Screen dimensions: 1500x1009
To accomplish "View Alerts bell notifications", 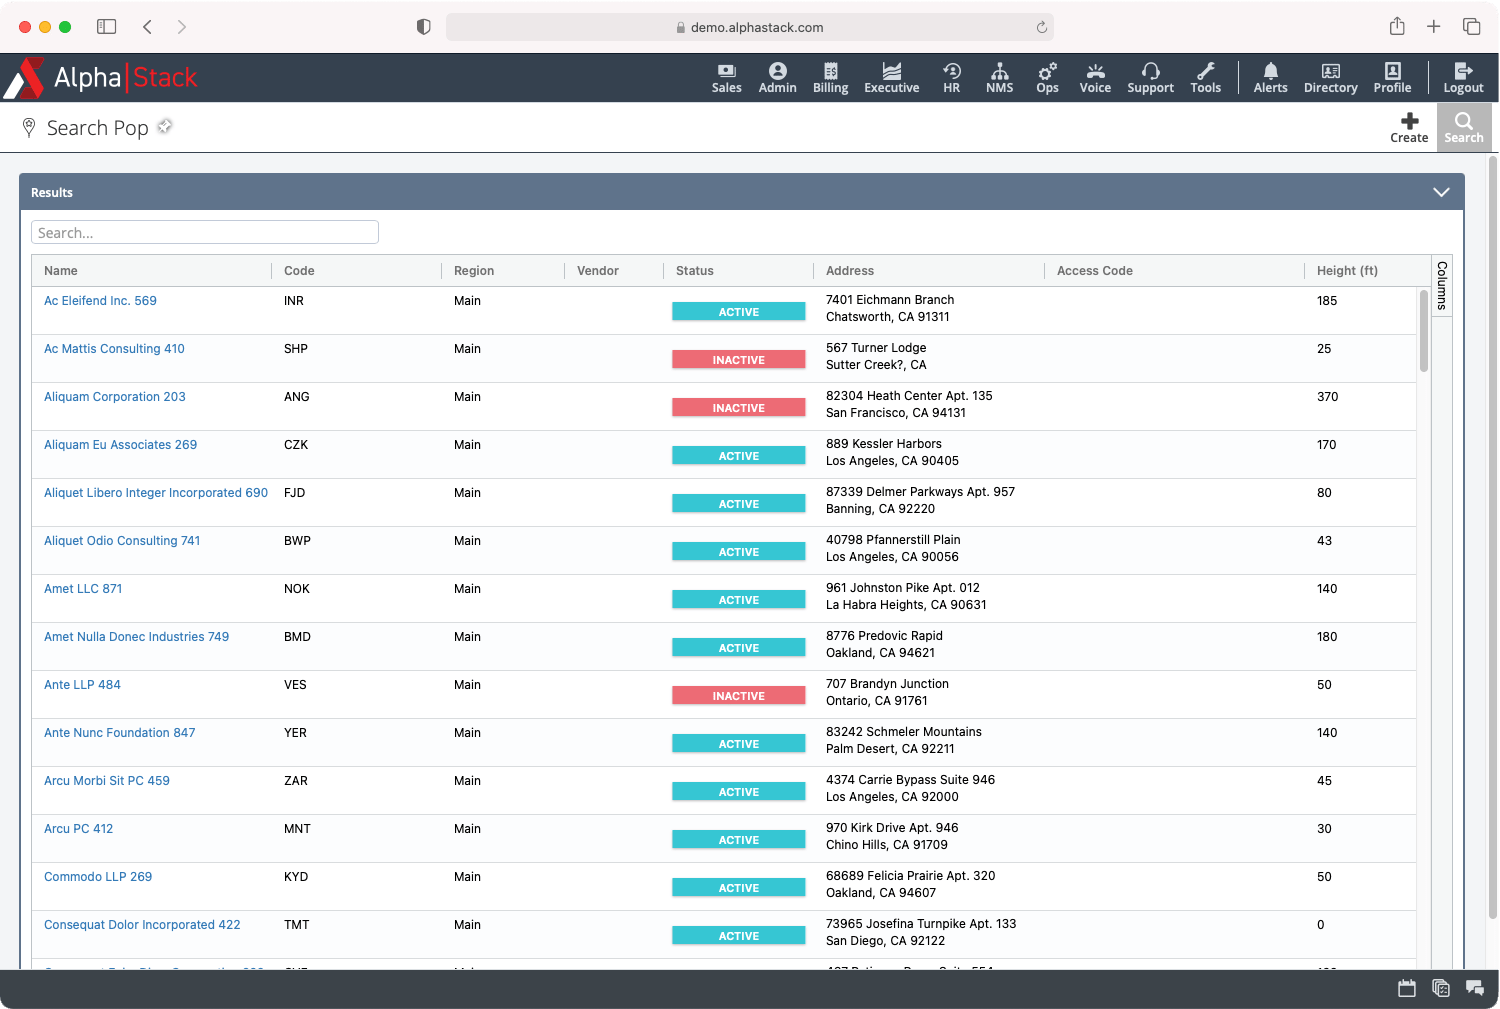I will [1270, 78].
